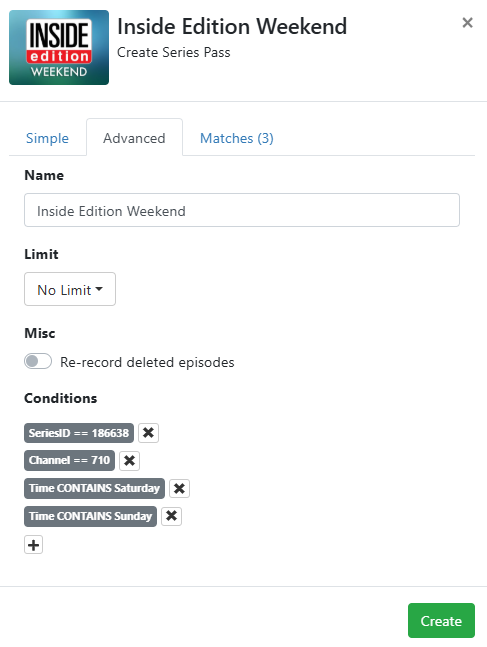The width and height of the screenshot is (487, 647).
Task: Toggle Re-record deleted episodes switch
Action: click(x=38, y=361)
